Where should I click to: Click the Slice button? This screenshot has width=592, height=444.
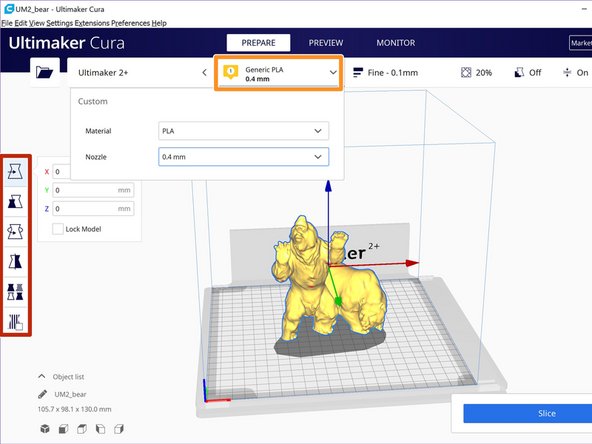point(527,413)
